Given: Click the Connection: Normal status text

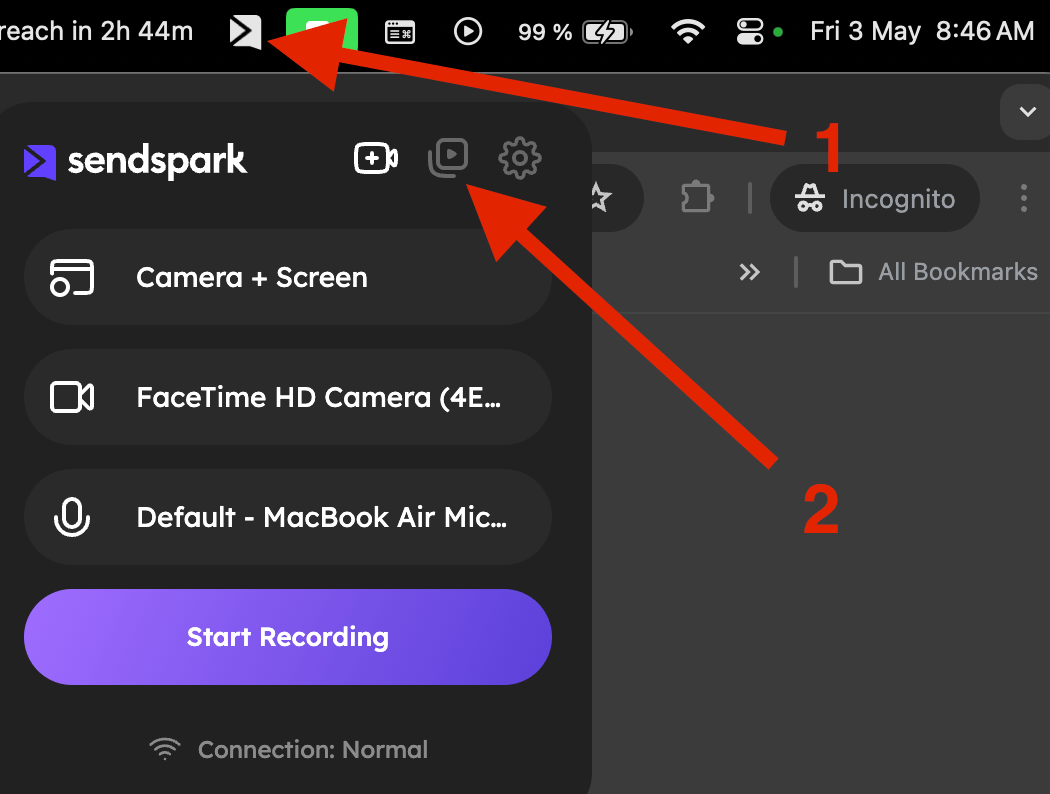Looking at the screenshot, I should click(x=313, y=750).
